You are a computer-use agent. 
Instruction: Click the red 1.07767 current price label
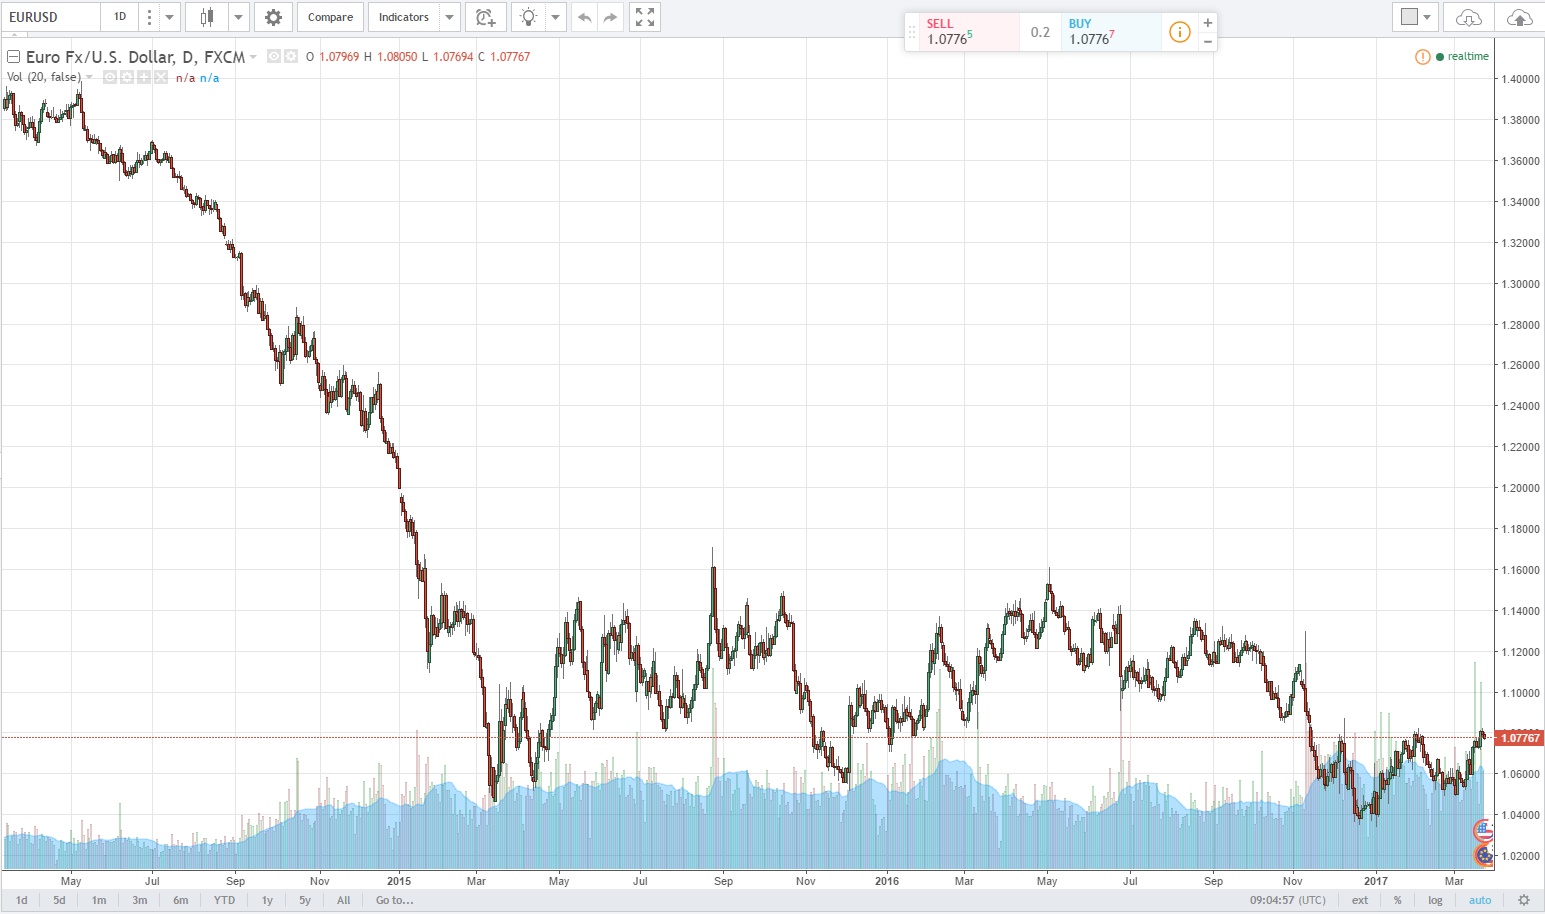pos(1519,738)
